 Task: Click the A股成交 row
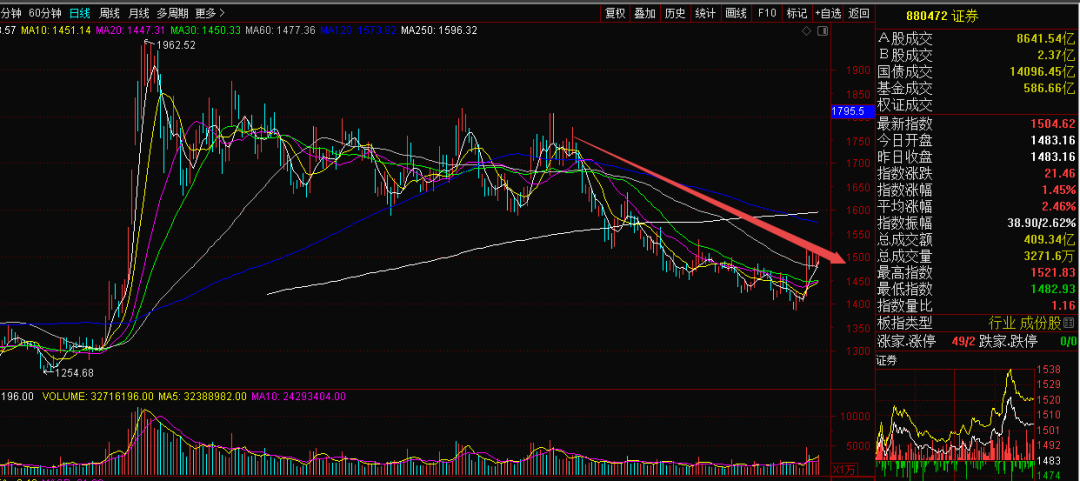click(x=977, y=39)
